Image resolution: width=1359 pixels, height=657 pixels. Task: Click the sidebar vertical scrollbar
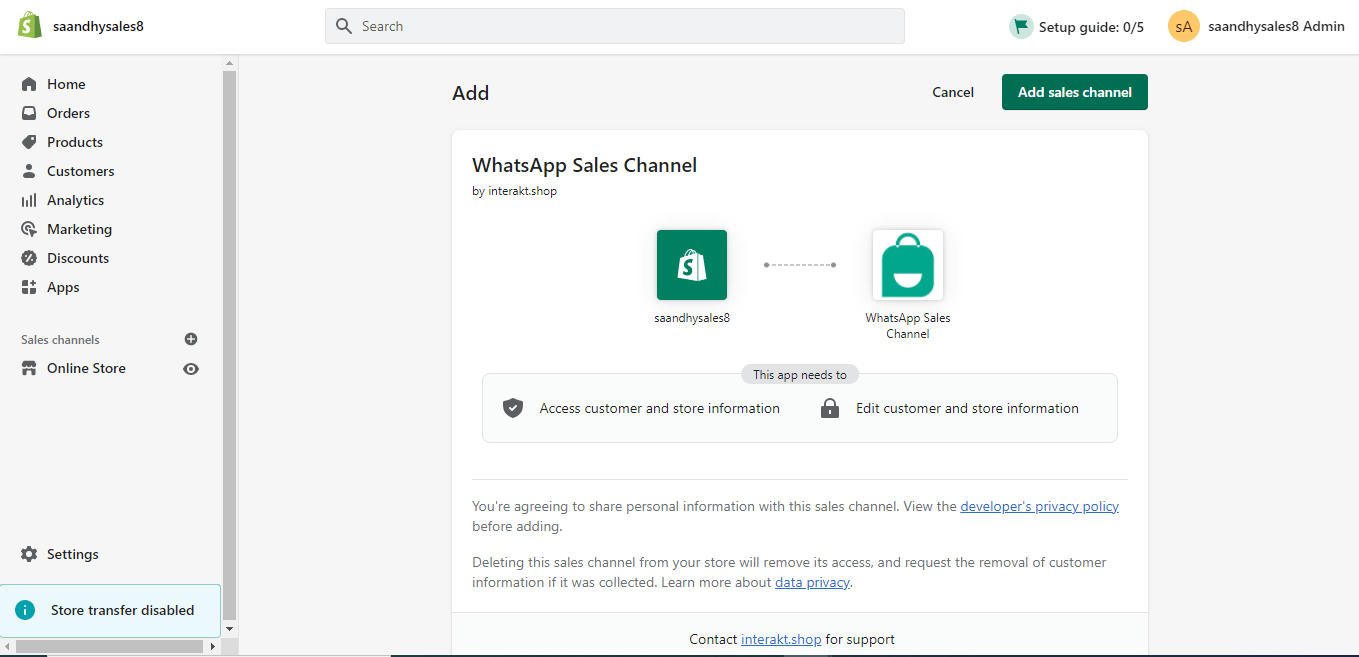(x=229, y=345)
